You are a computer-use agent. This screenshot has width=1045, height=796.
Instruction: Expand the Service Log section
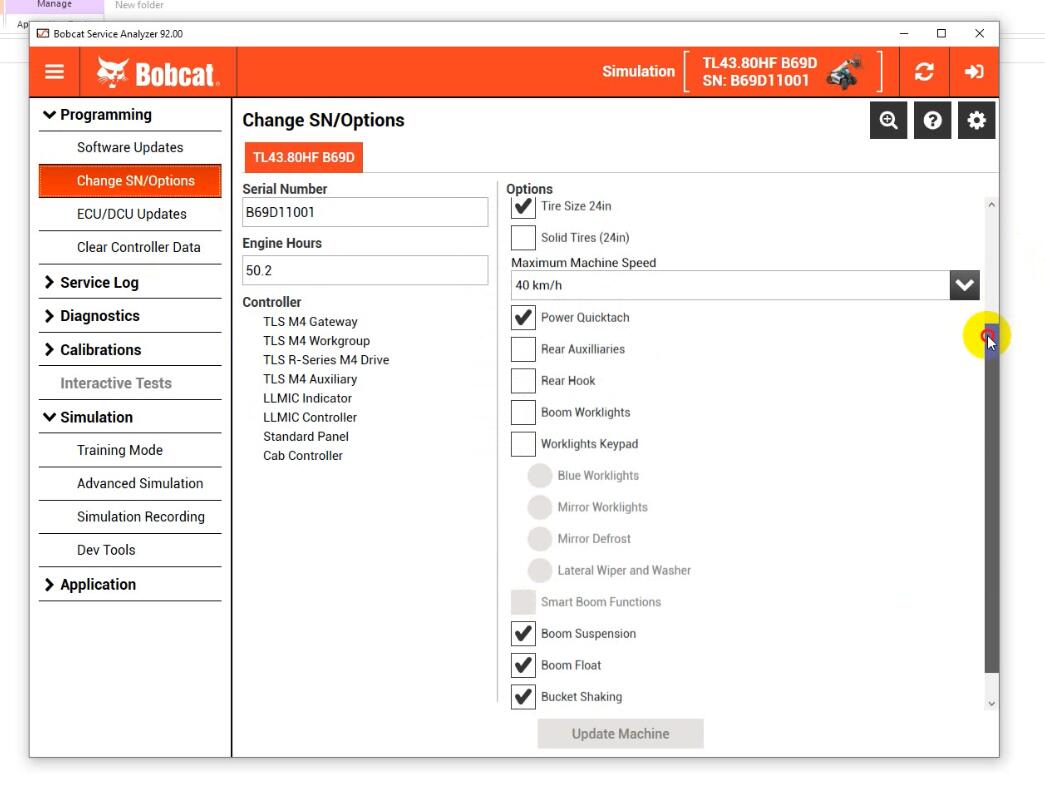click(130, 283)
